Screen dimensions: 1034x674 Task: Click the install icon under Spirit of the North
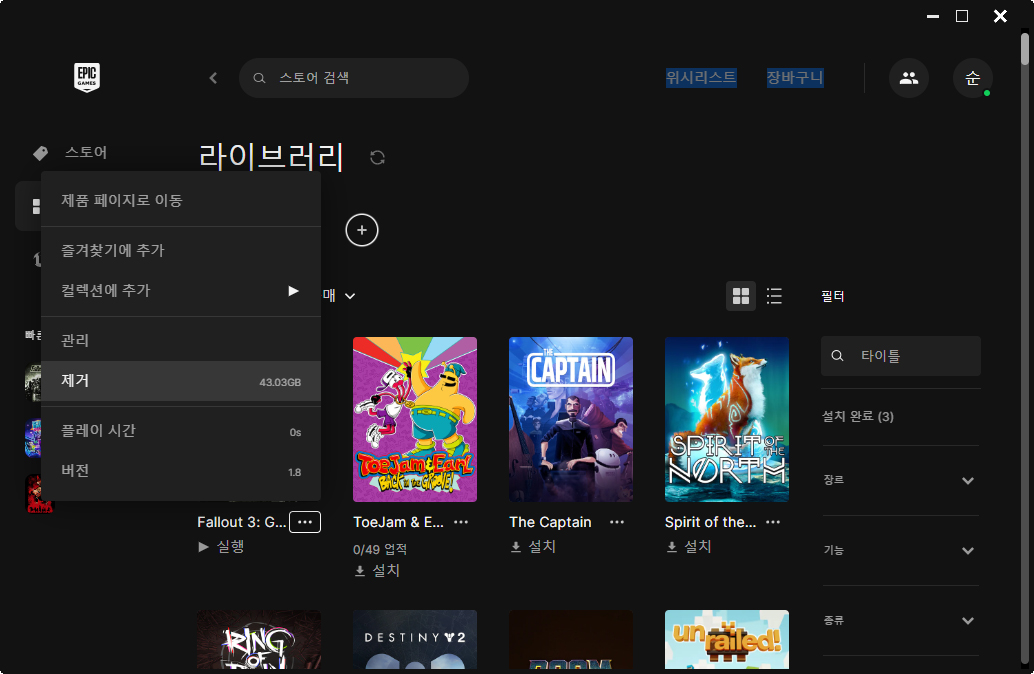[x=671, y=547]
